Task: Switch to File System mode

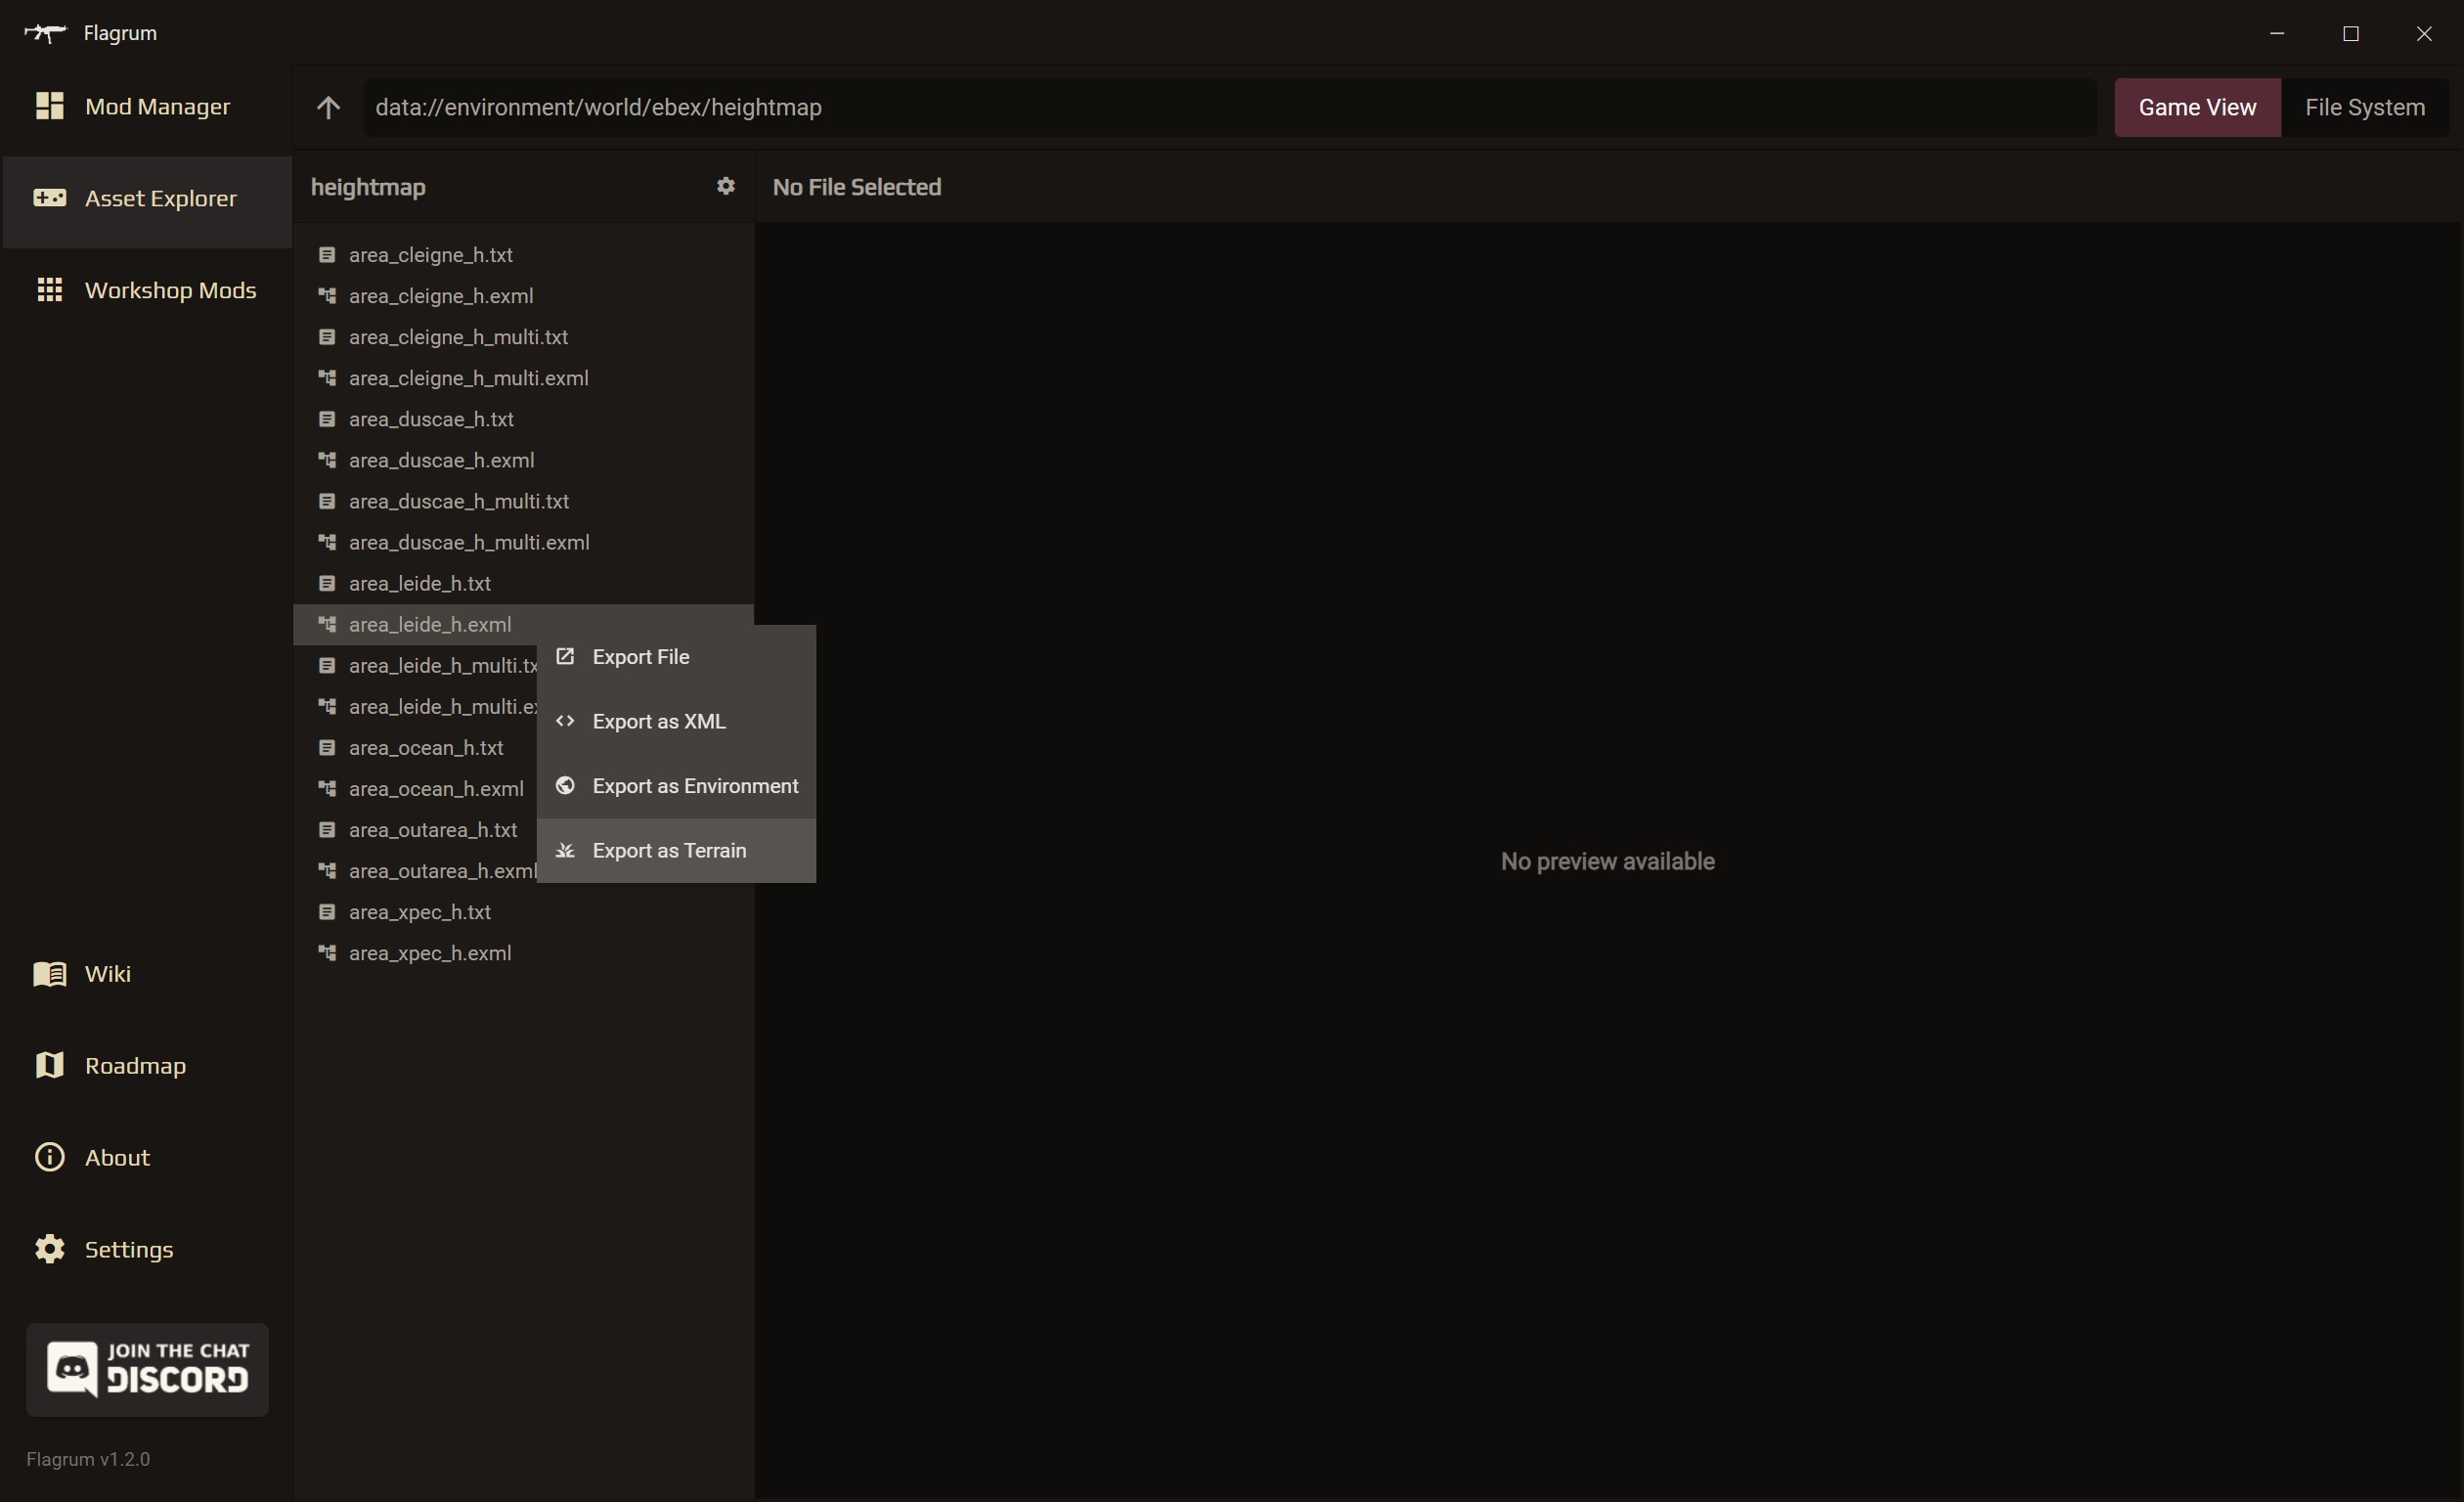Action: [2364, 108]
